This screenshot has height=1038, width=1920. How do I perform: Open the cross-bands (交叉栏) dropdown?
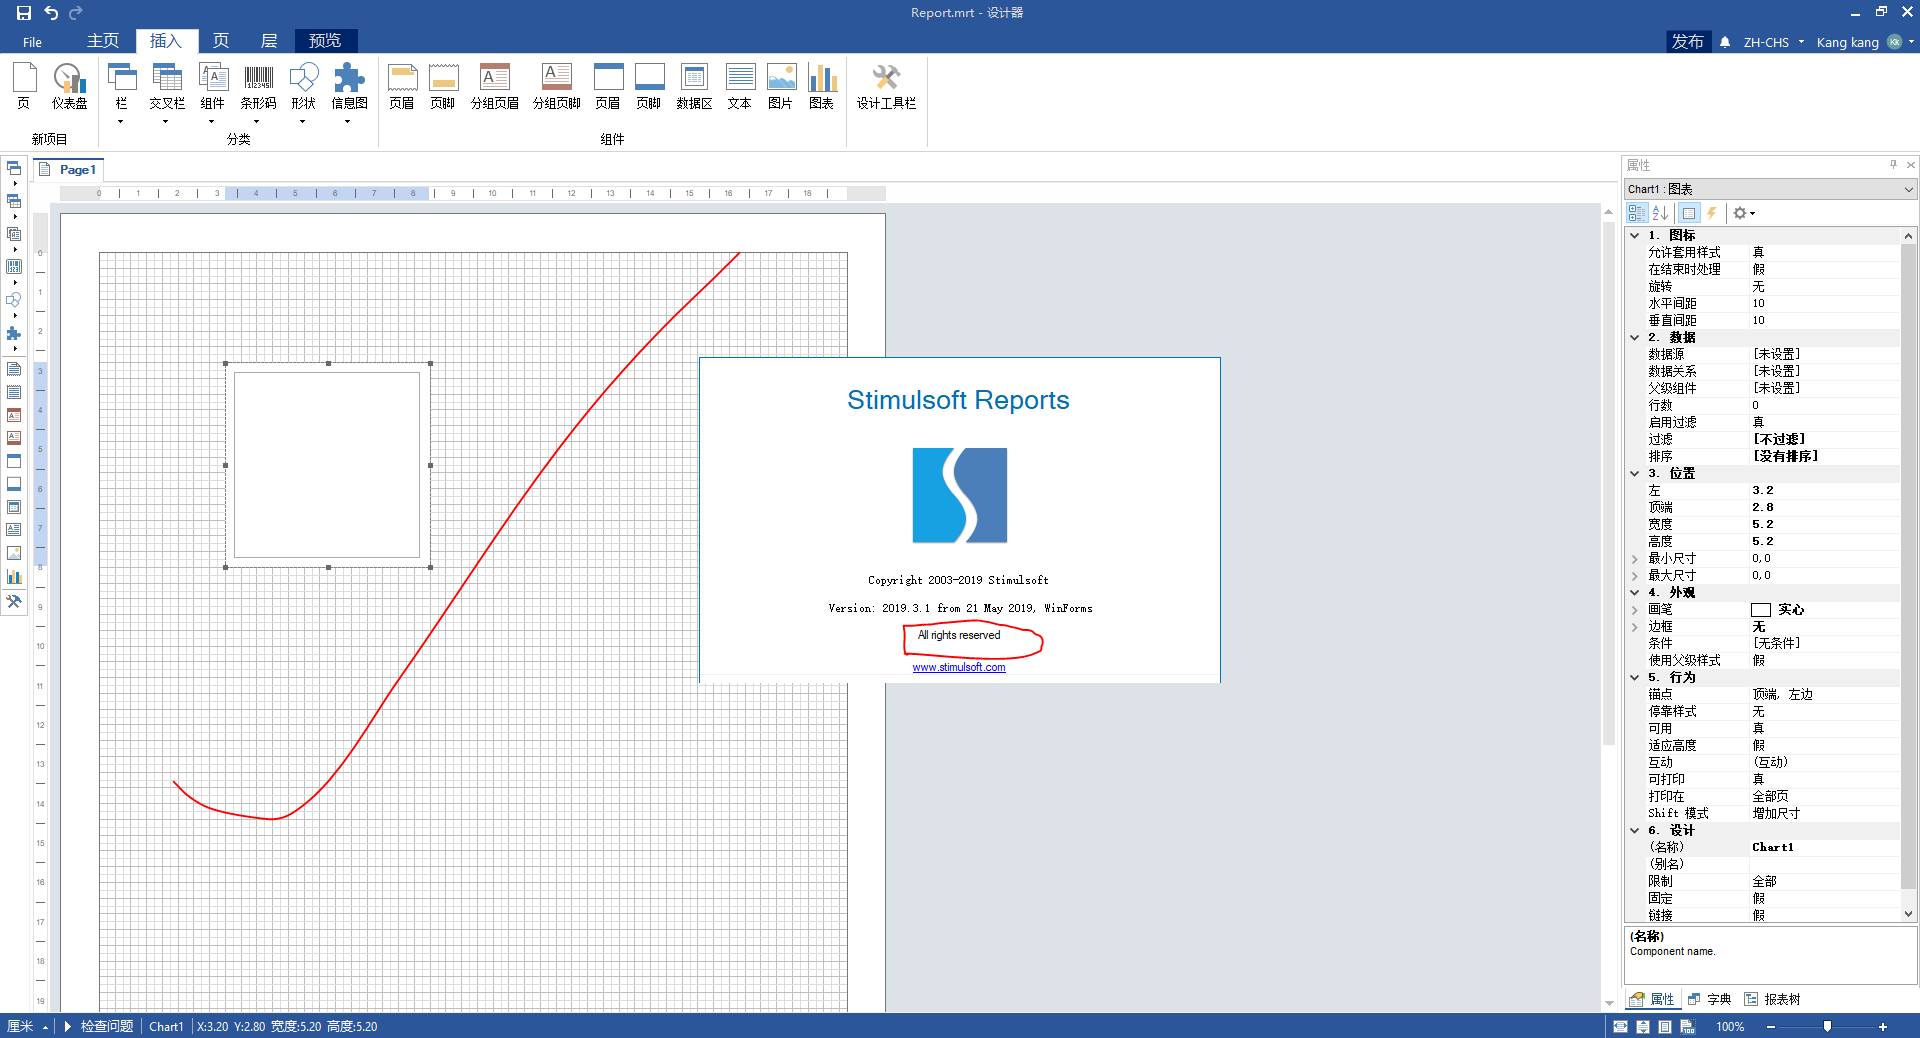(x=167, y=92)
